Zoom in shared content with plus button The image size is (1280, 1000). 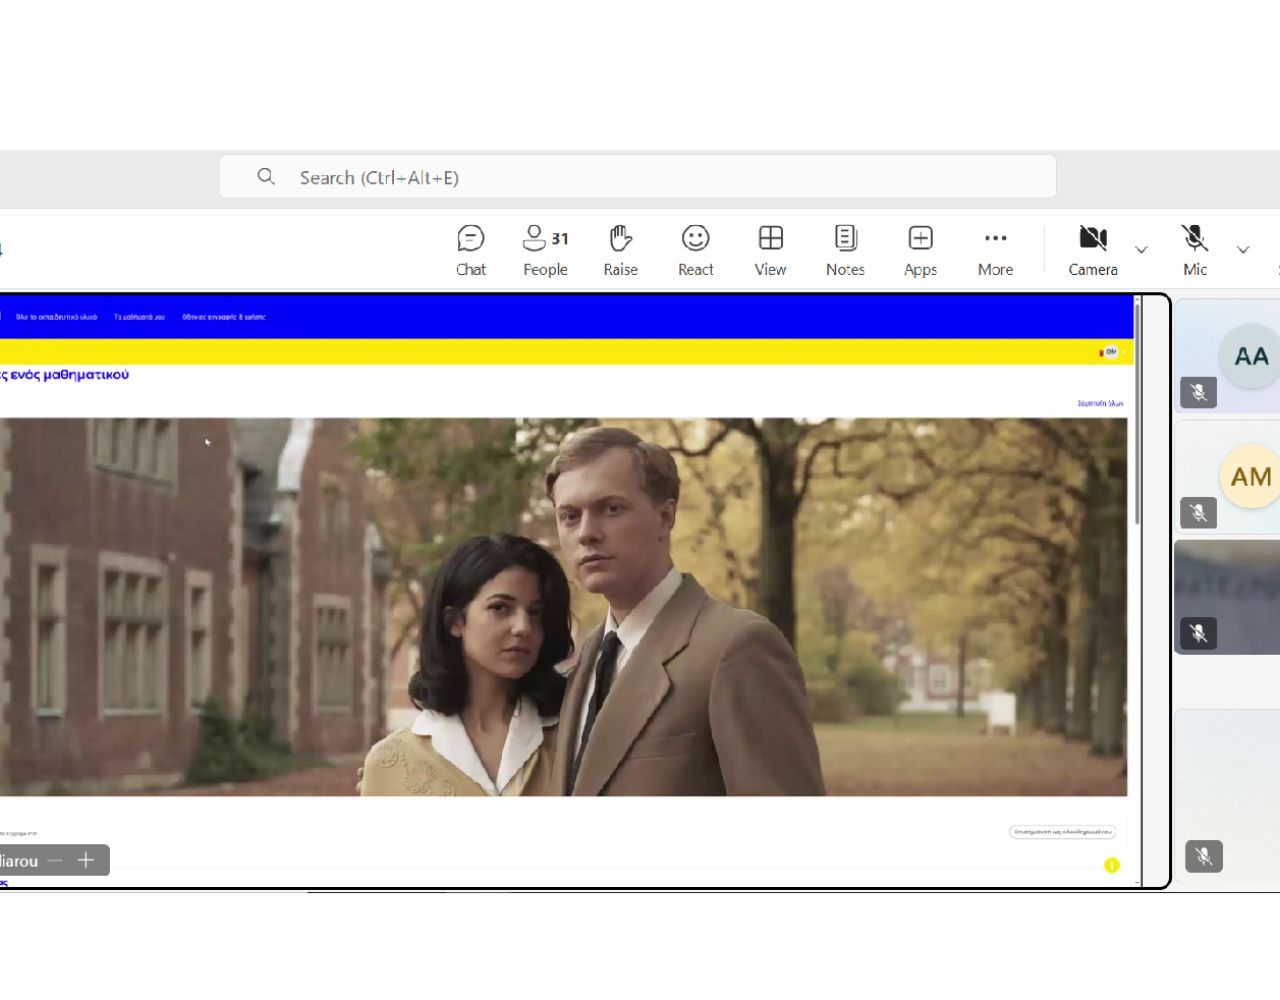click(86, 860)
